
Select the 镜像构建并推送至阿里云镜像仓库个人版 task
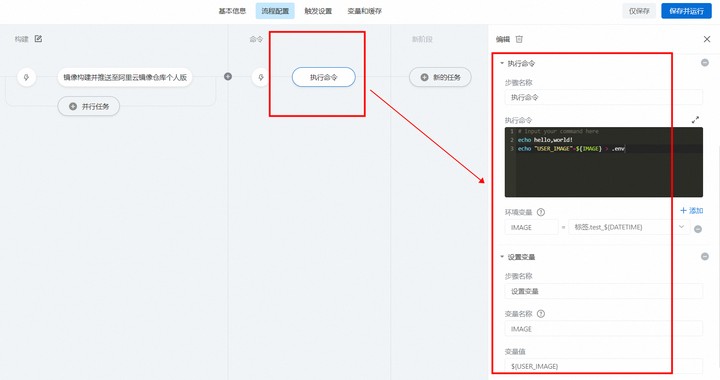point(125,77)
